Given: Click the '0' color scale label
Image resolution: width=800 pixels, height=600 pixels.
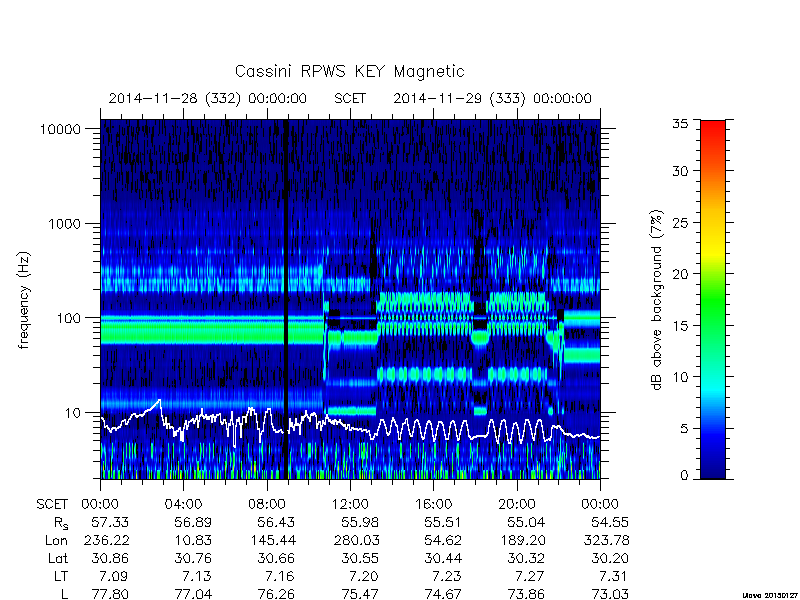Looking at the screenshot, I should (x=684, y=476).
